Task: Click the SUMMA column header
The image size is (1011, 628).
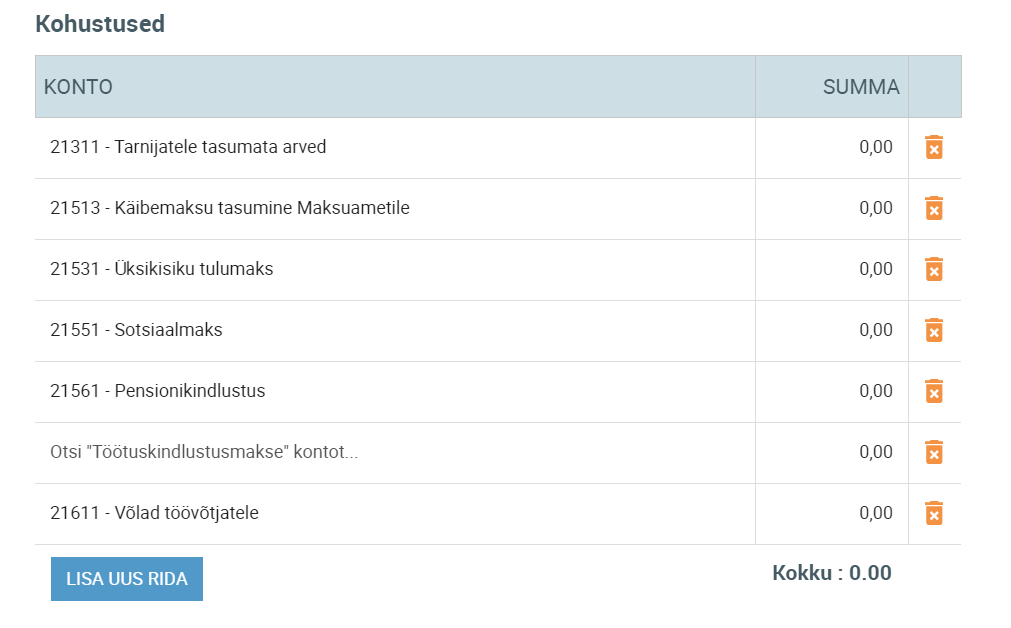Action: [861, 86]
